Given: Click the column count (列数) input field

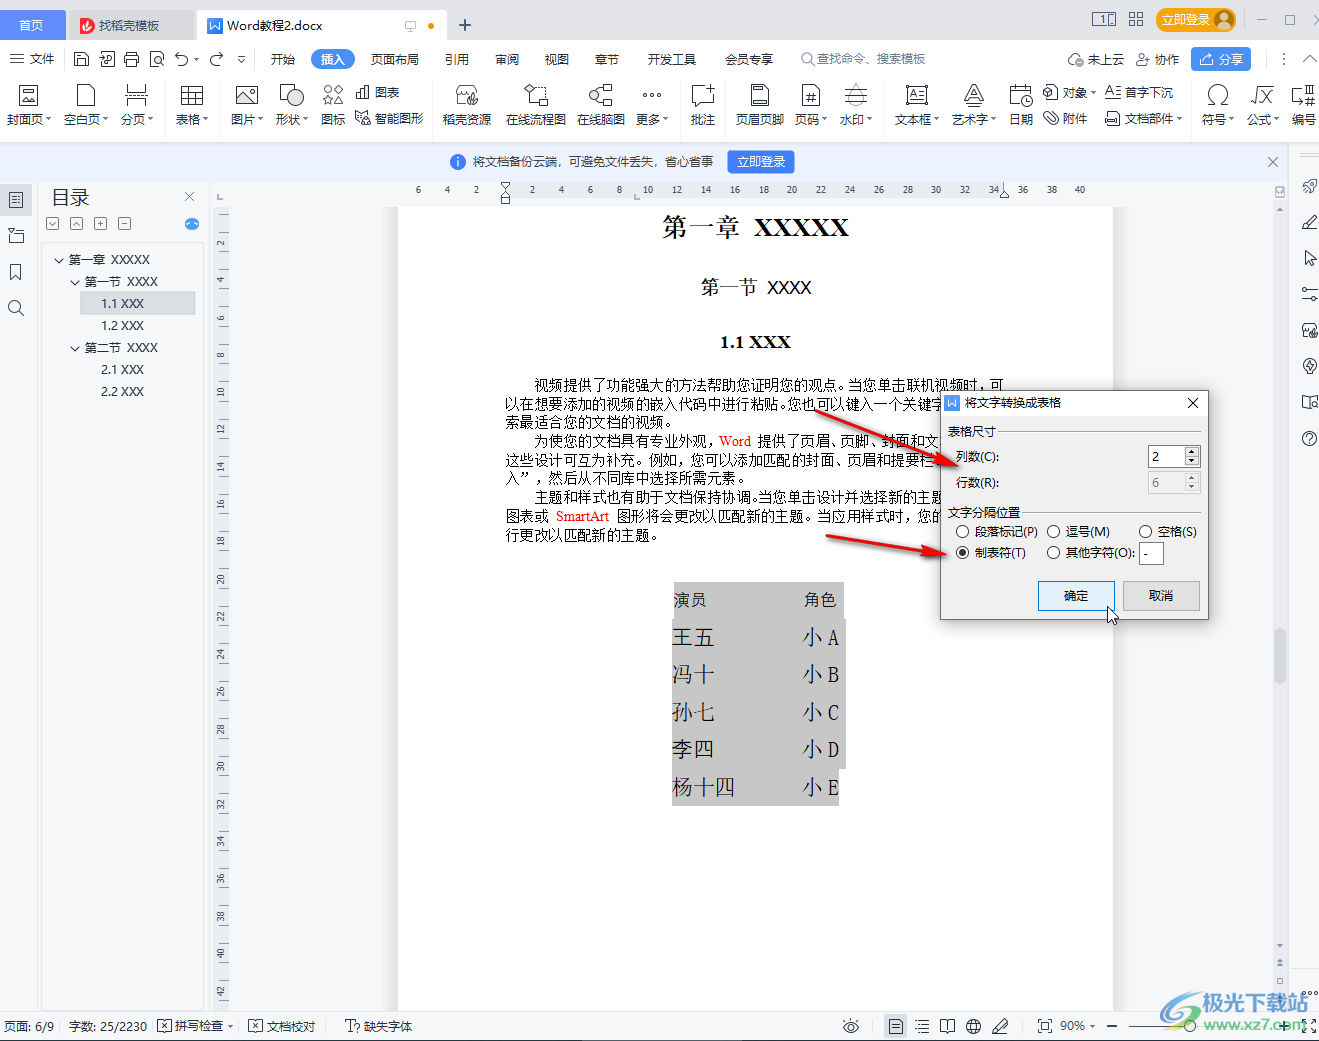Looking at the screenshot, I should (1166, 457).
